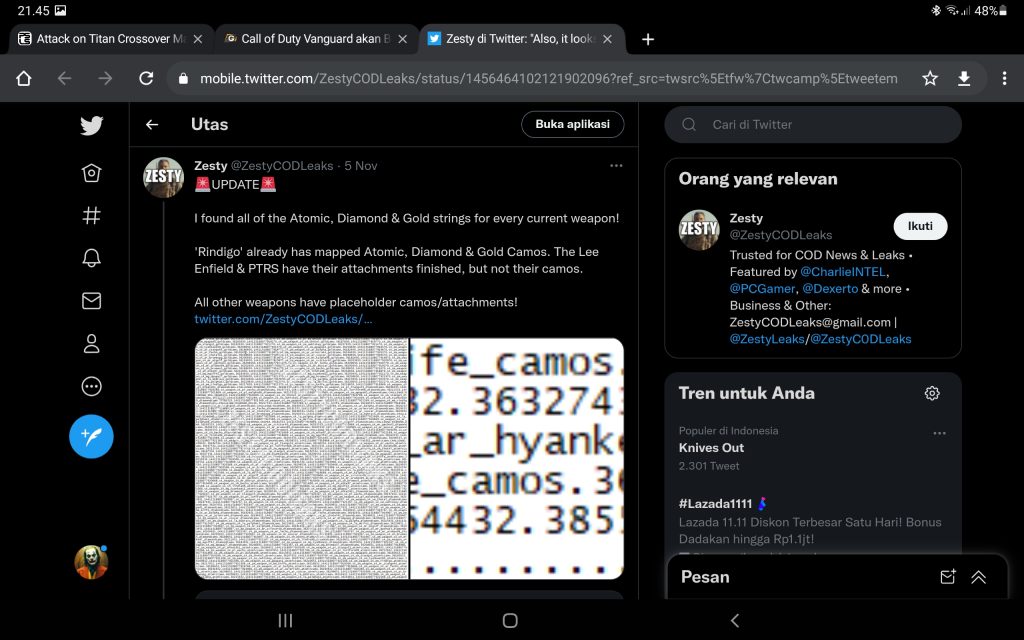Tap the Android system back button
The image size is (1024, 640).
(735, 620)
